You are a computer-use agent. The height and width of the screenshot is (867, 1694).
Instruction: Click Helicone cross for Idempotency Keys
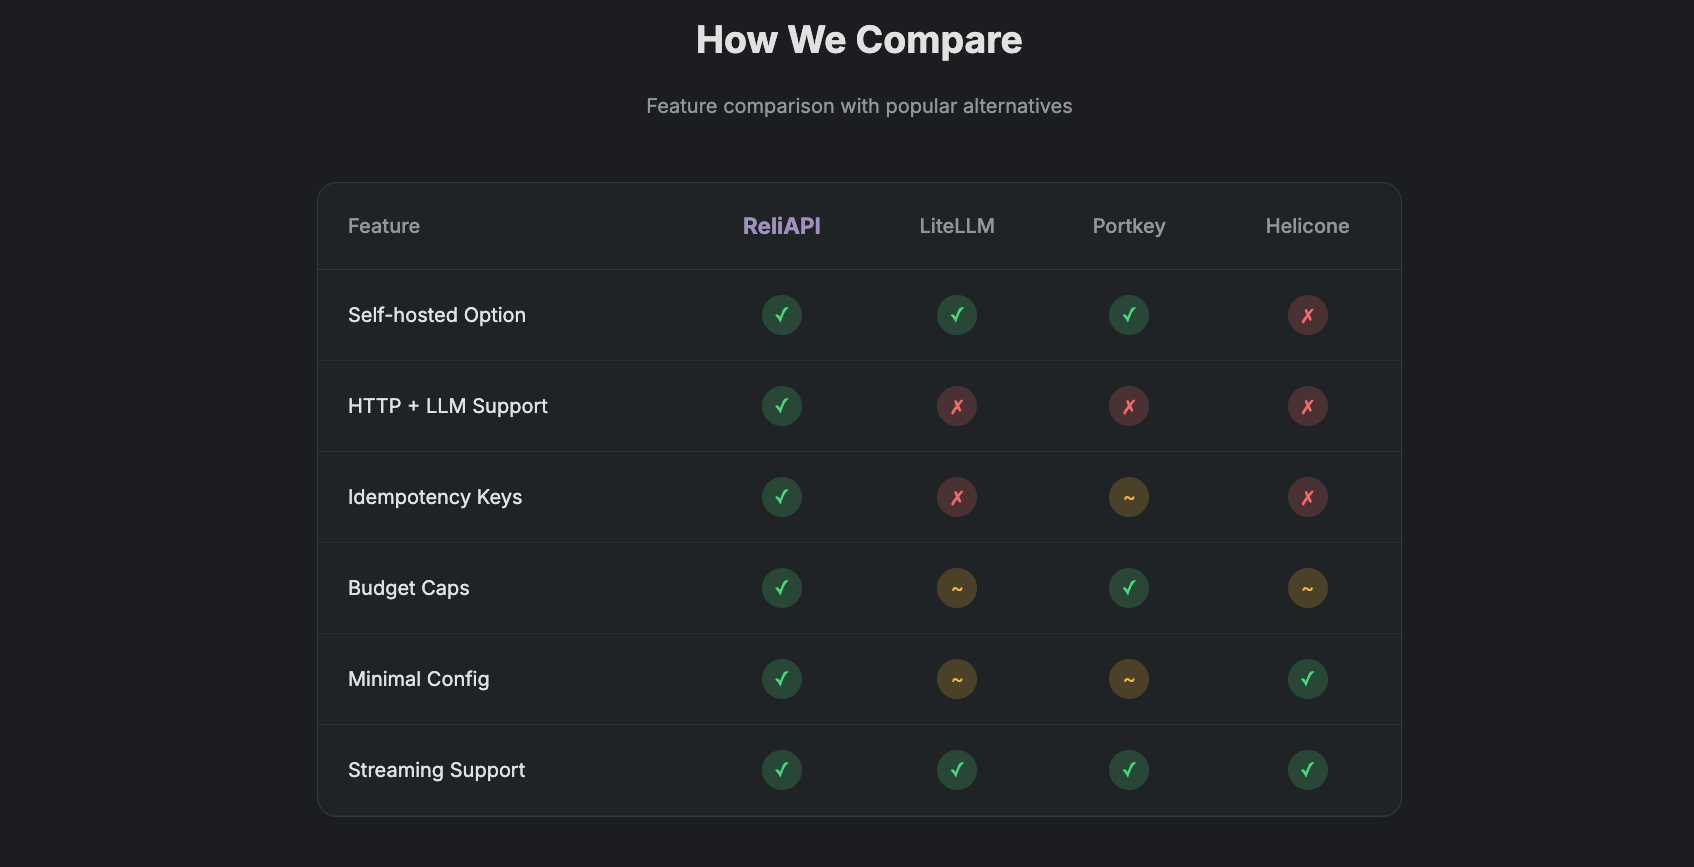pyautogui.click(x=1308, y=497)
